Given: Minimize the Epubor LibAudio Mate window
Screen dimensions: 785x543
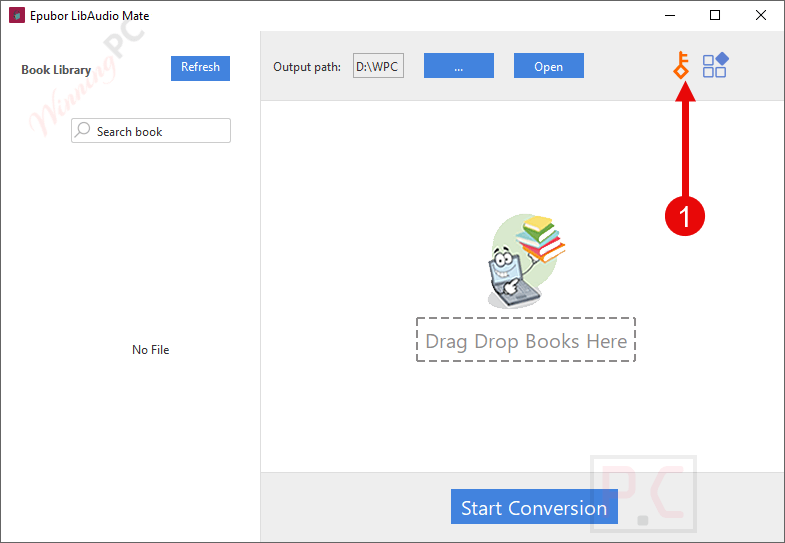Looking at the screenshot, I should tap(670, 16).
